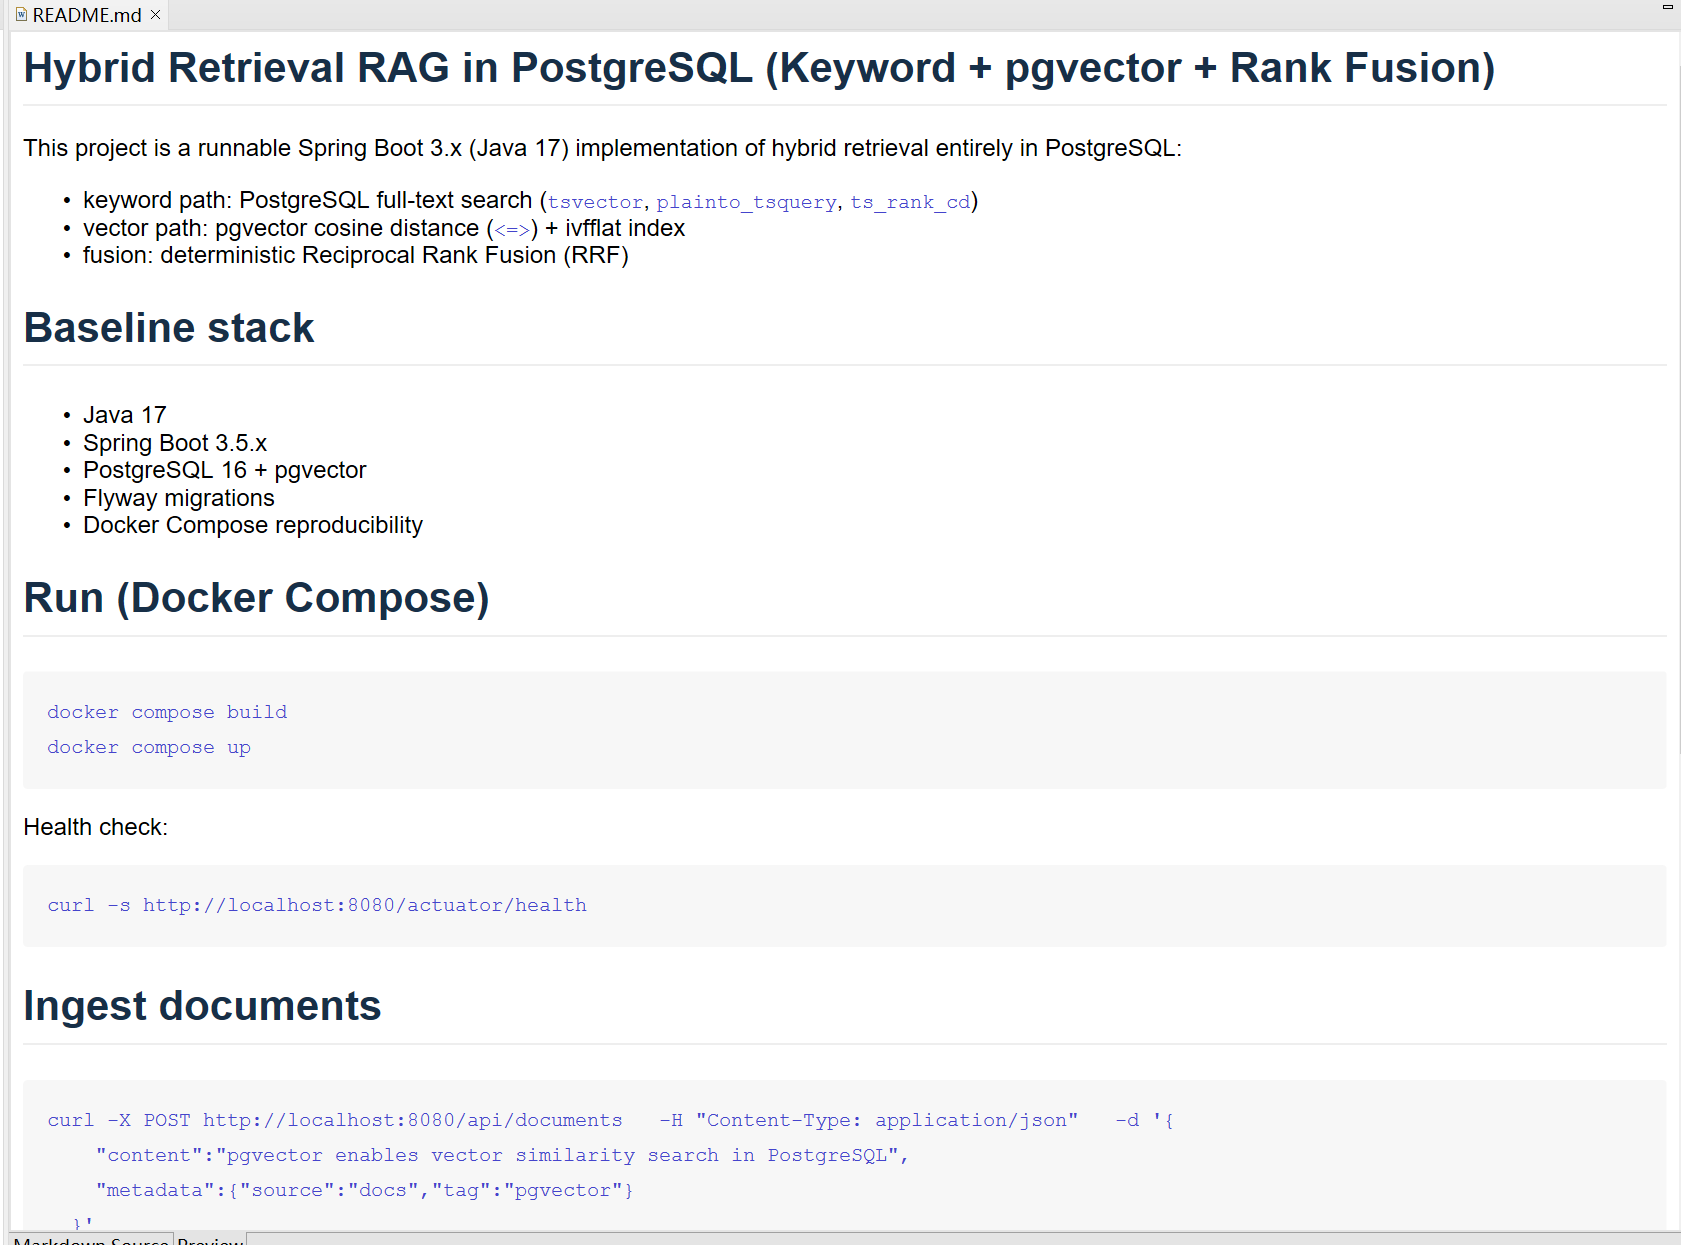Click the Ingest documents heading

(x=202, y=1006)
